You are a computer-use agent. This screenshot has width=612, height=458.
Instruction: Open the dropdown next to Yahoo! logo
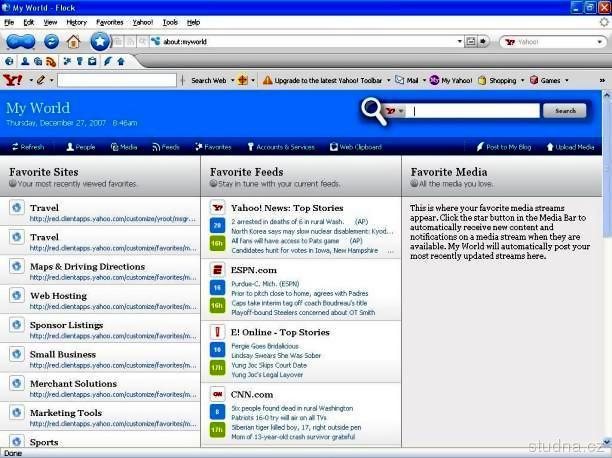pos(30,80)
